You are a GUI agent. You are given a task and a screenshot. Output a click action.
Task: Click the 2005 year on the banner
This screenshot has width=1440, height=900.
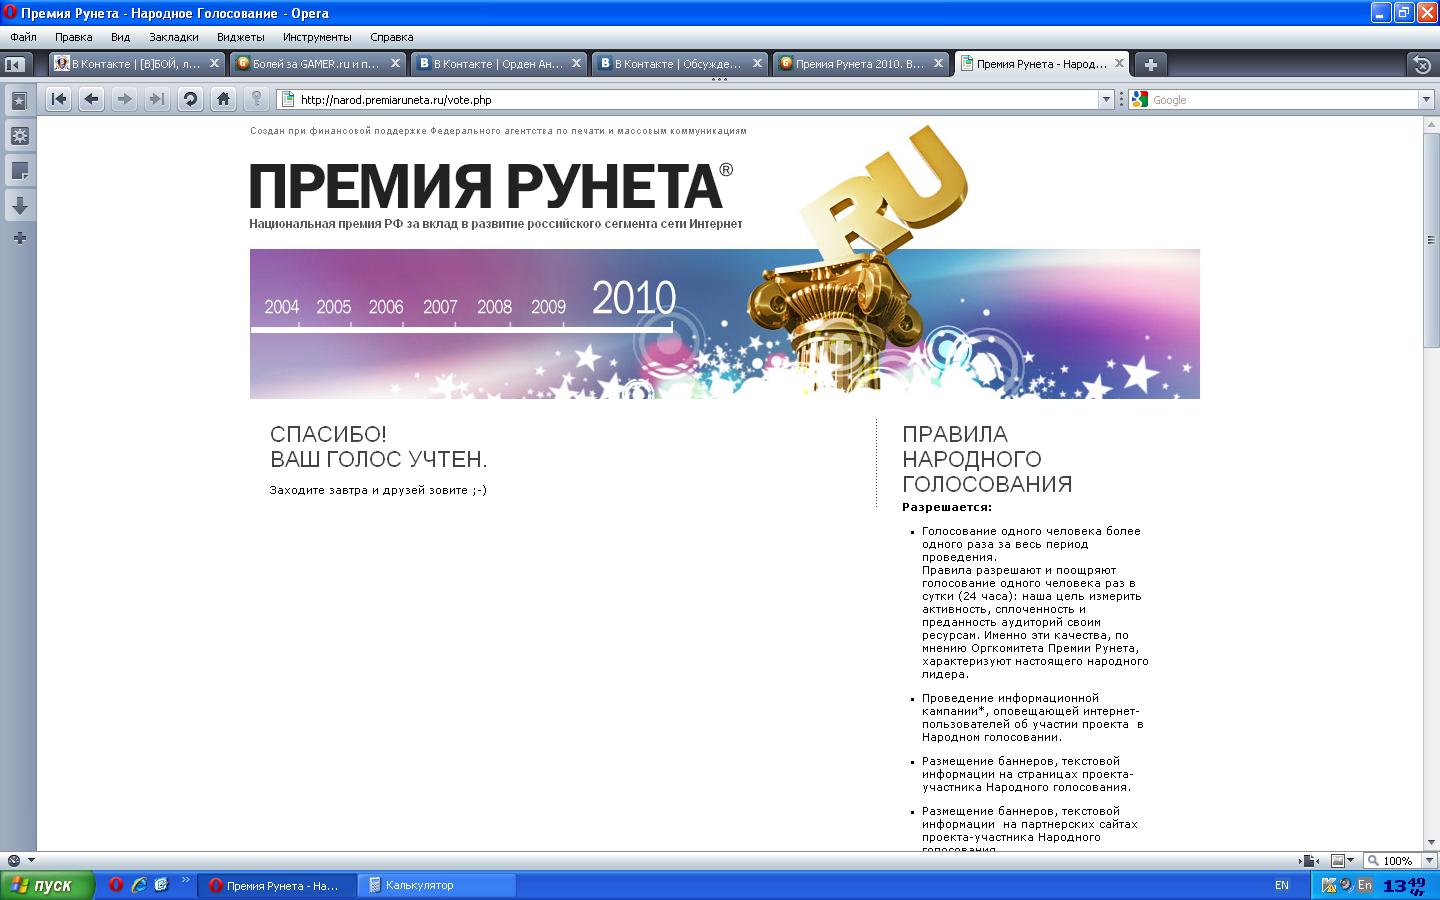coord(334,307)
